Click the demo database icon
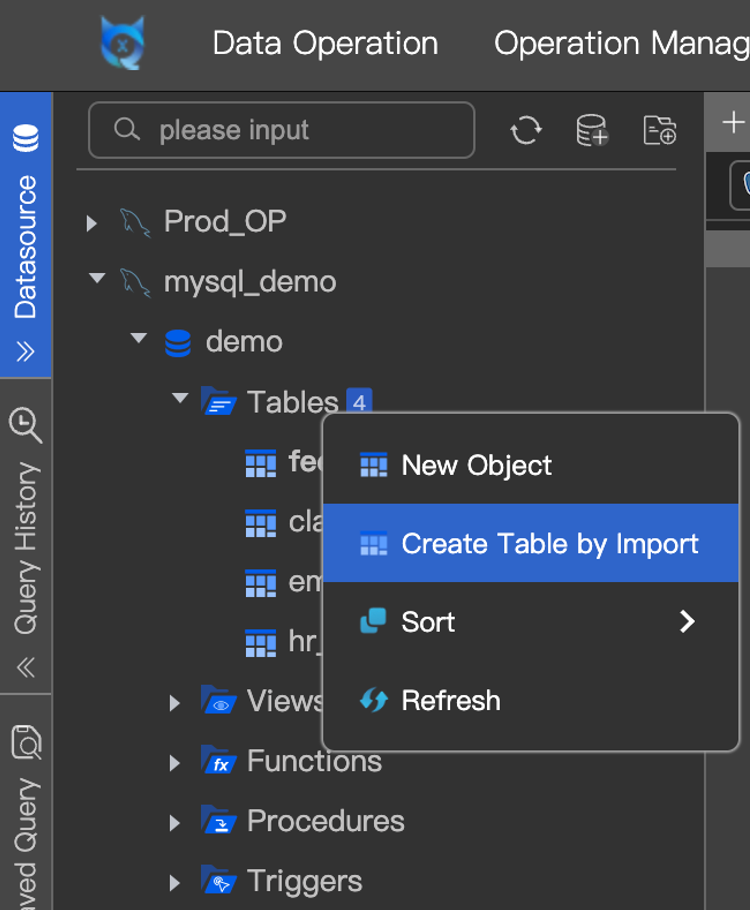 click(x=178, y=342)
